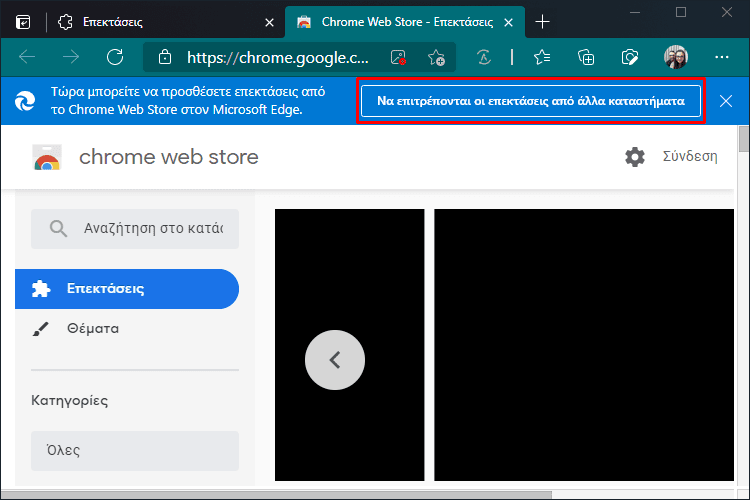Click the Edge logo in banner
750x500 pixels.
click(25, 101)
